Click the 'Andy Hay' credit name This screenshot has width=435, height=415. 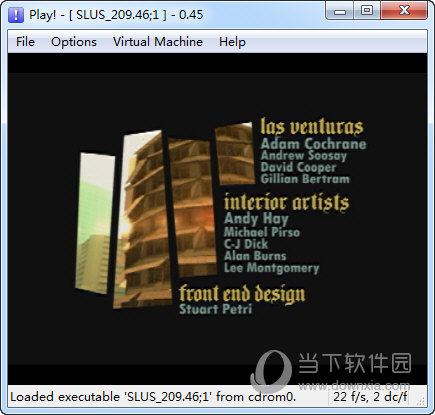256,219
